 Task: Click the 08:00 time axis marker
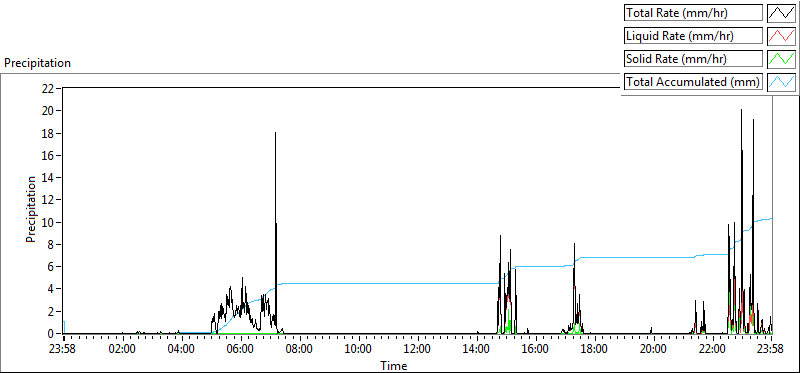coord(299,350)
